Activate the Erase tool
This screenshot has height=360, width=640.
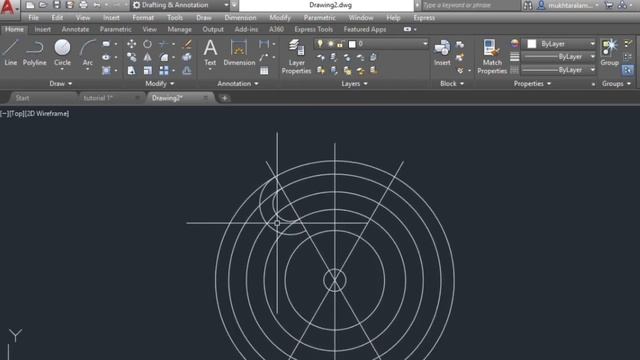[187, 44]
